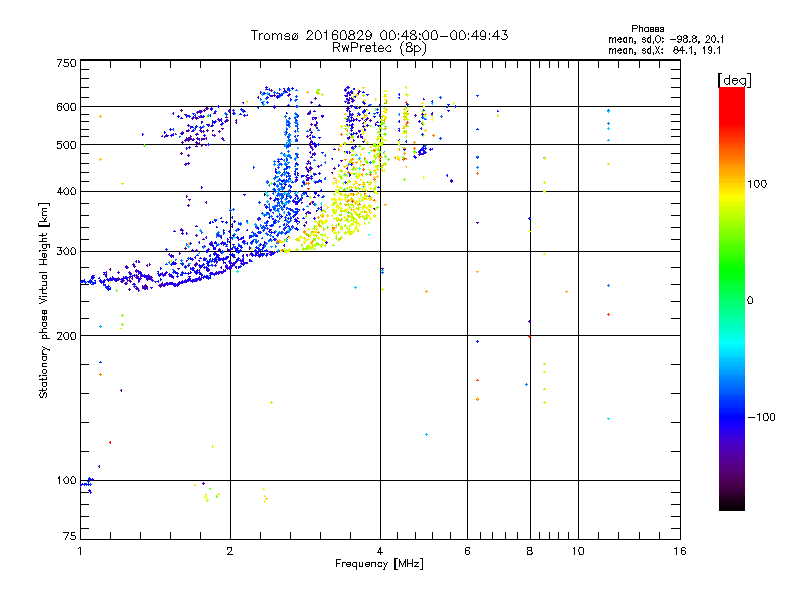Screen dimensions: 800x600
Task: Click the "400" height tick label
Action: pos(66,191)
